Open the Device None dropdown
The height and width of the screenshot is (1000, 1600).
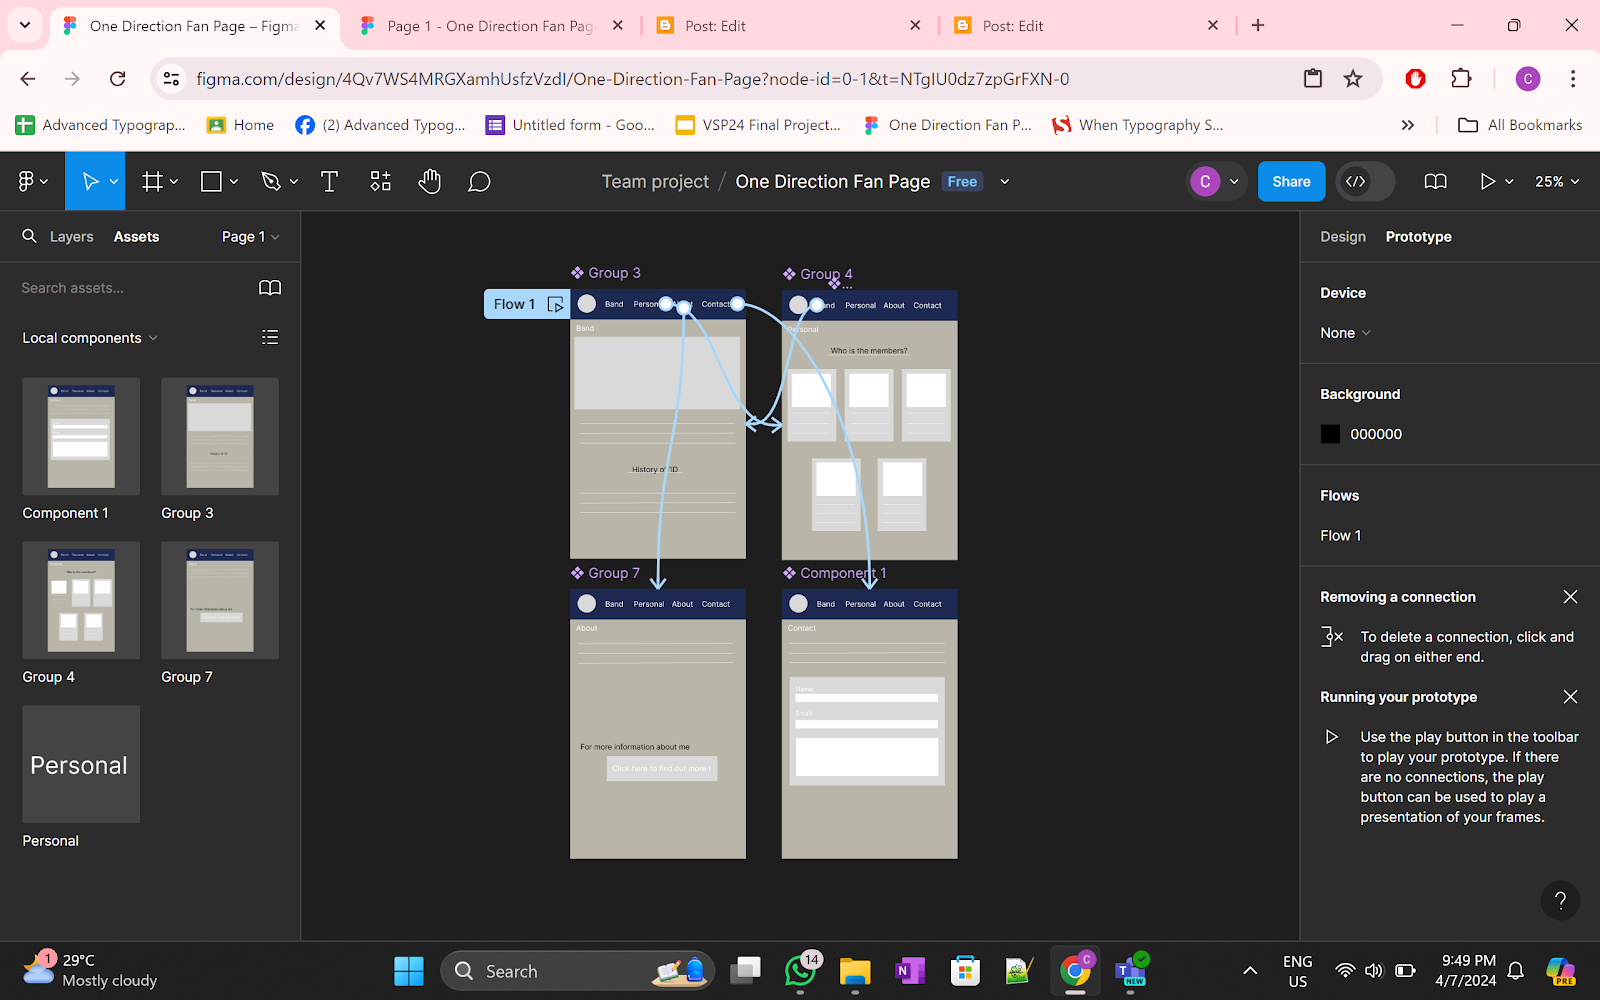click(1345, 333)
